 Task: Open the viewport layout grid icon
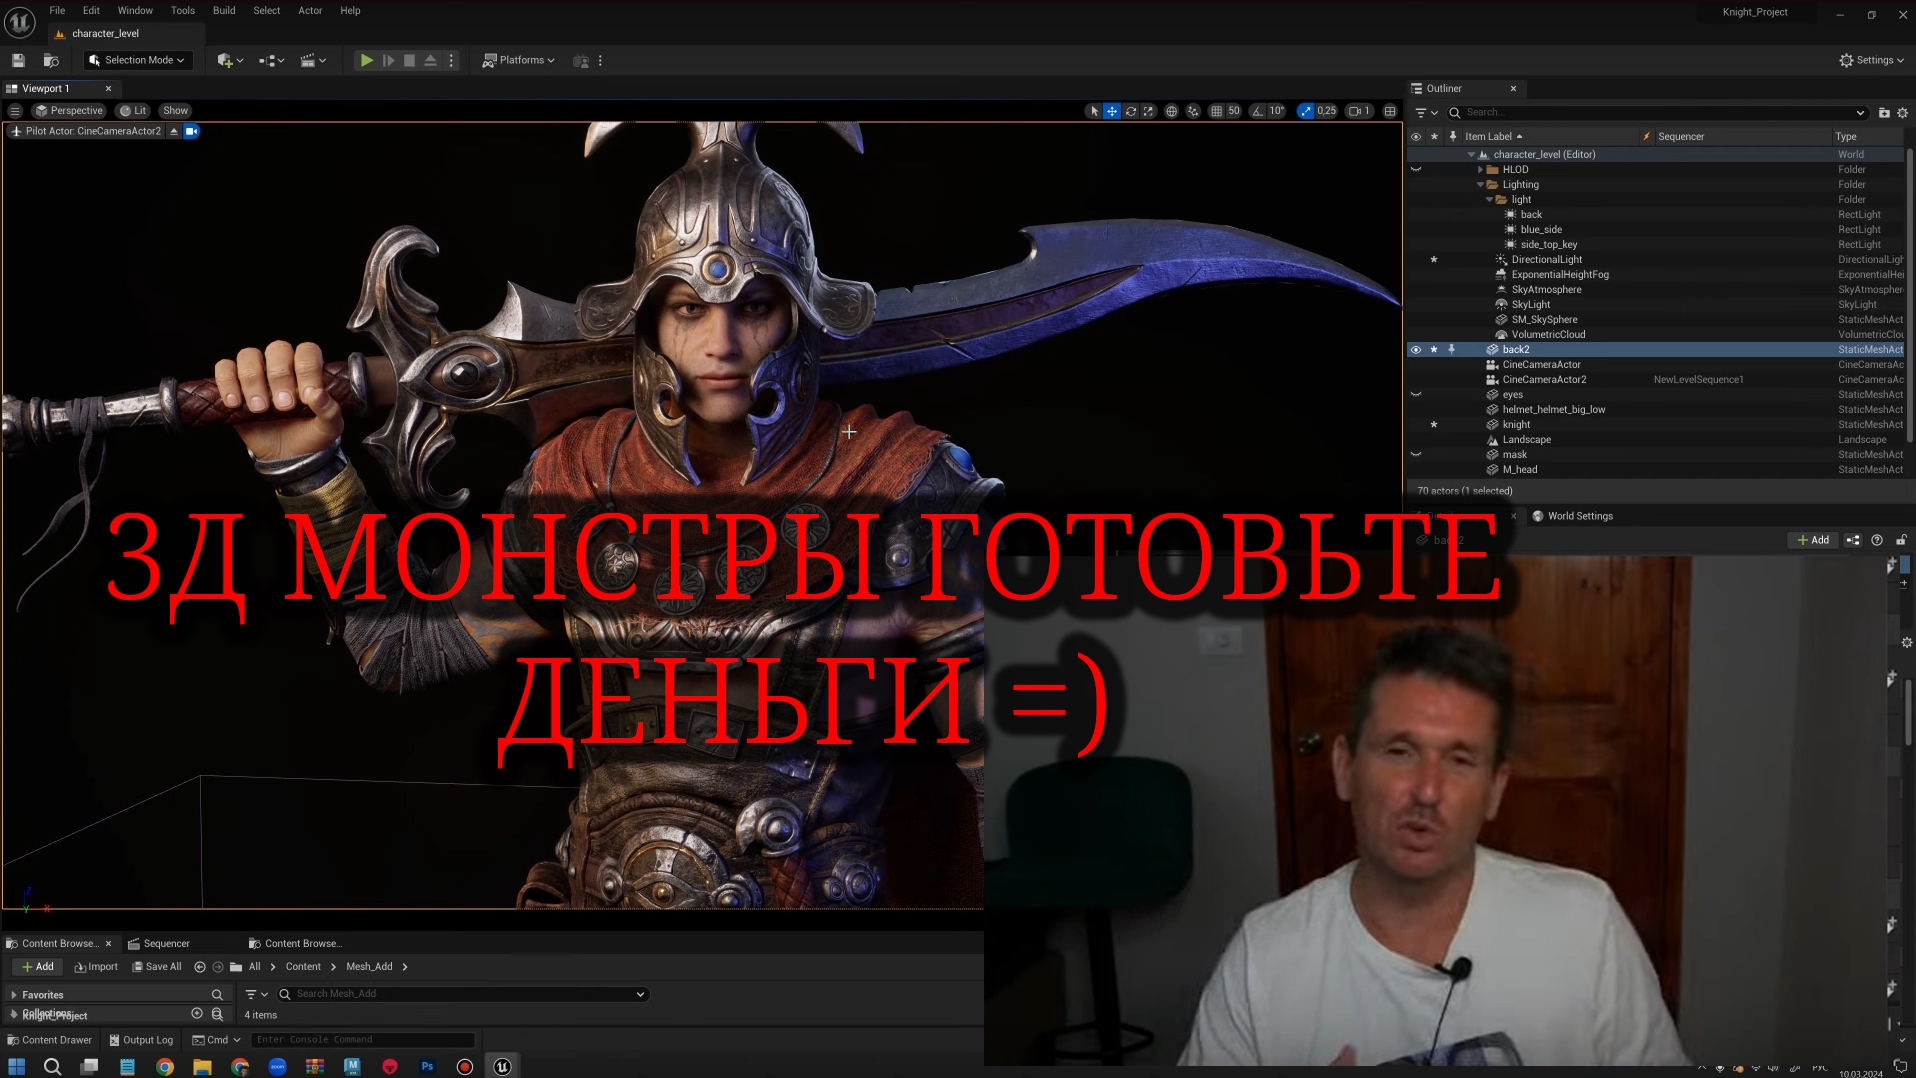[1390, 111]
